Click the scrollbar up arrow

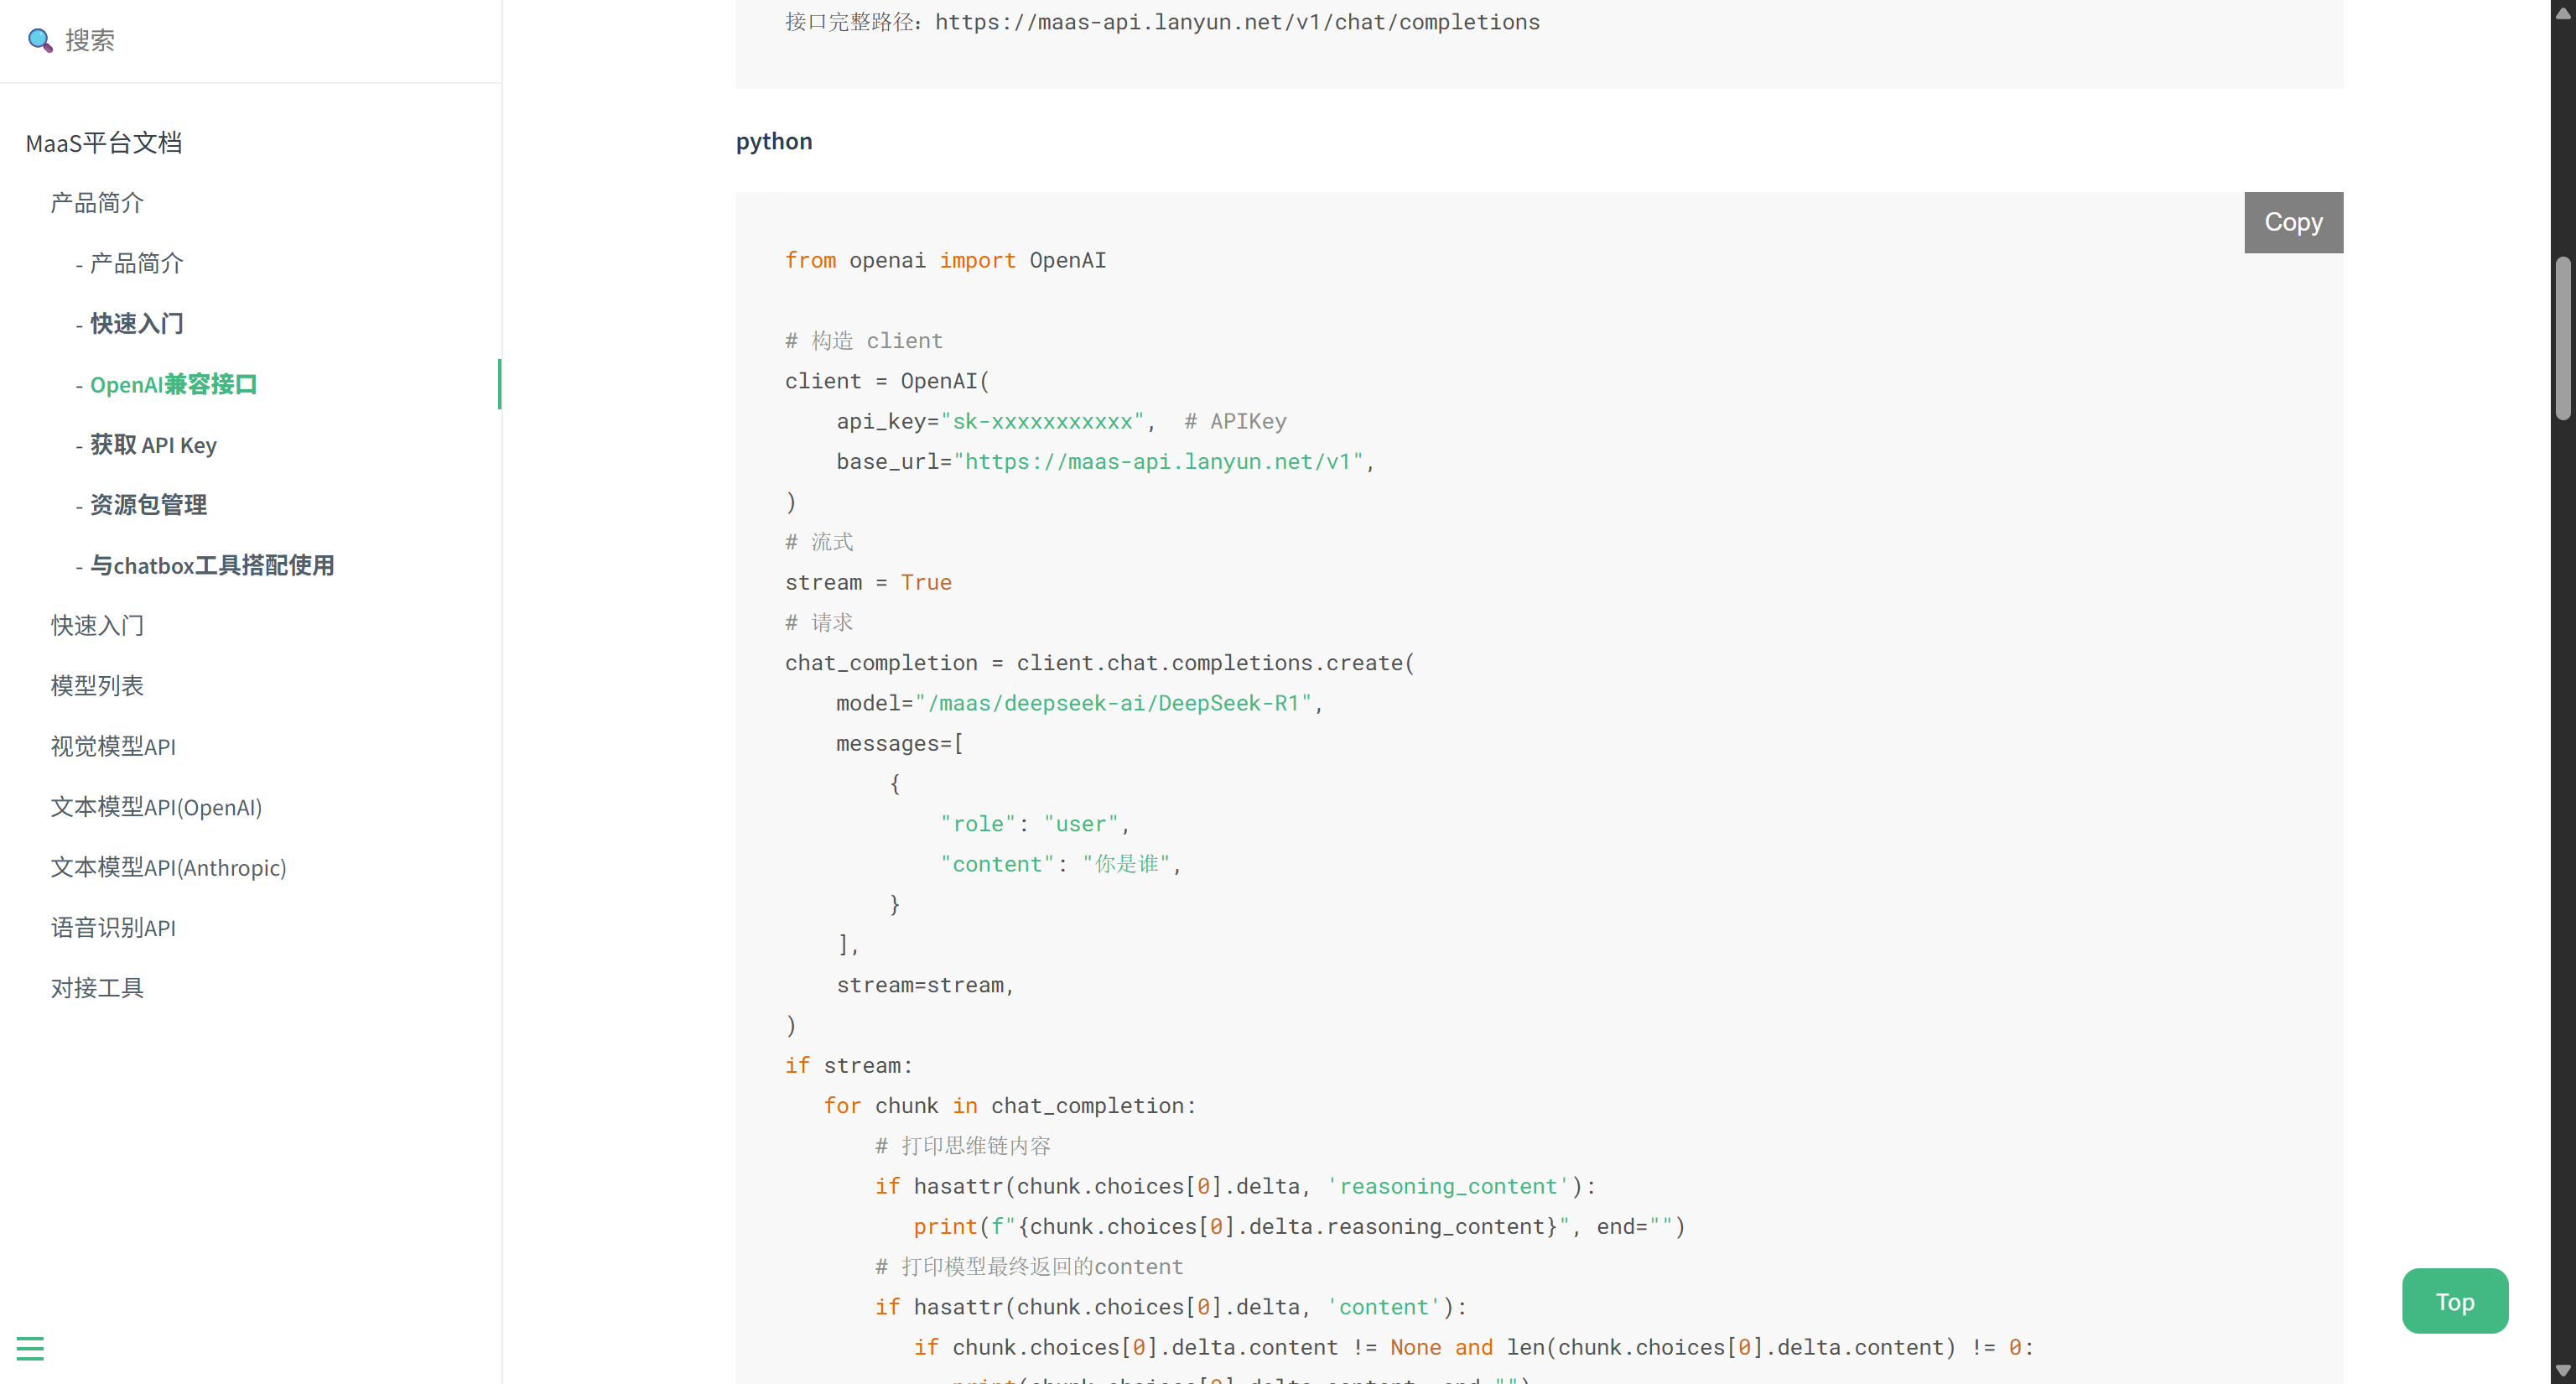coord(2563,13)
